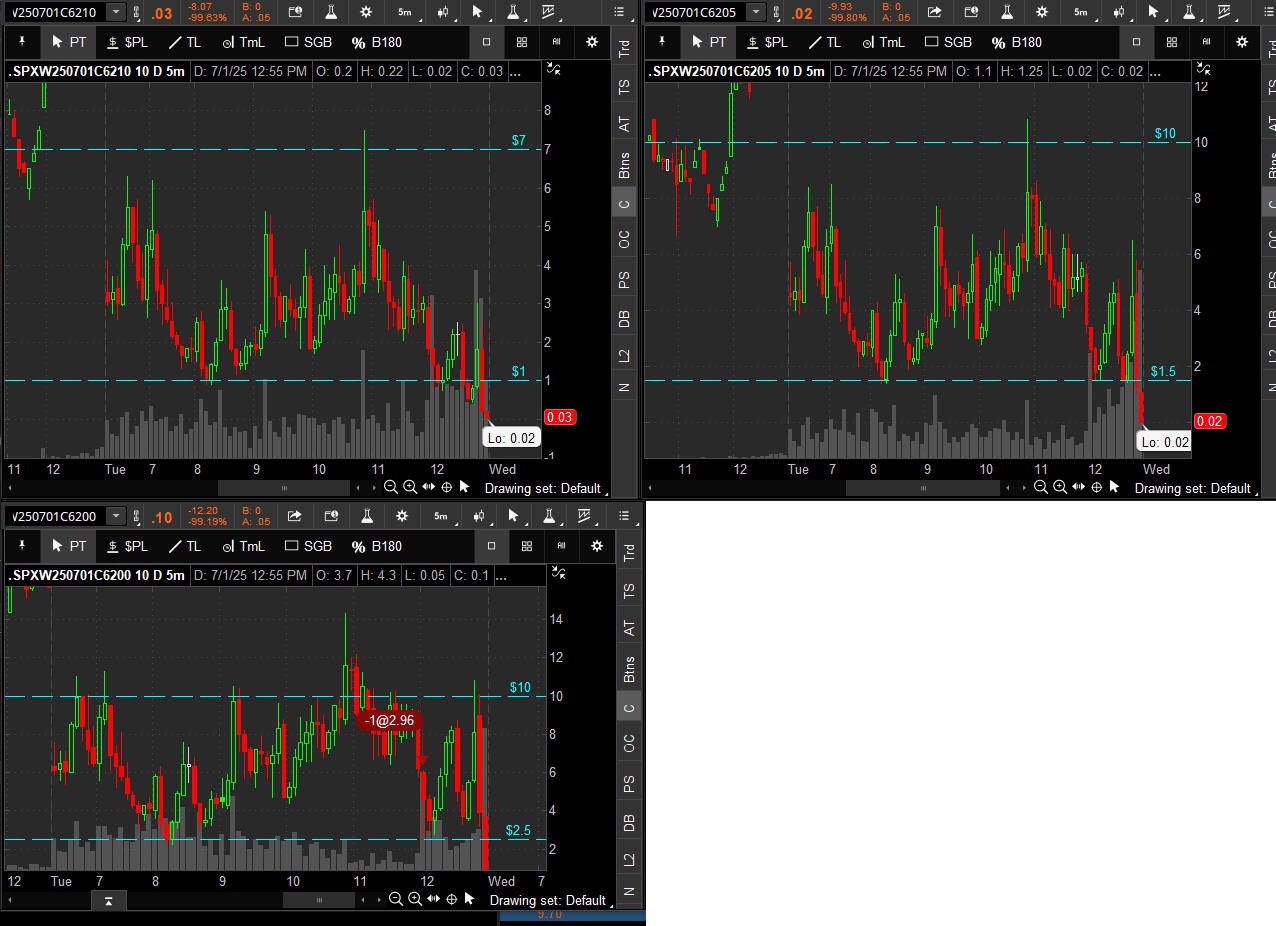The image size is (1276, 926).
Task: Click the -1@2.96 order label on C6200 chart
Action: [389, 720]
